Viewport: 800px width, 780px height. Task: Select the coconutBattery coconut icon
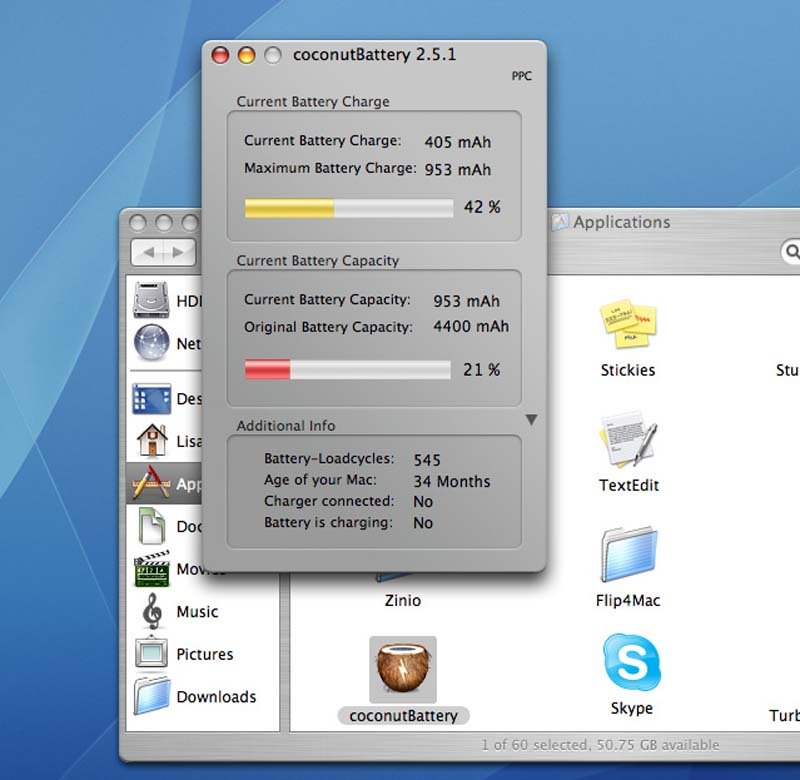[403, 669]
